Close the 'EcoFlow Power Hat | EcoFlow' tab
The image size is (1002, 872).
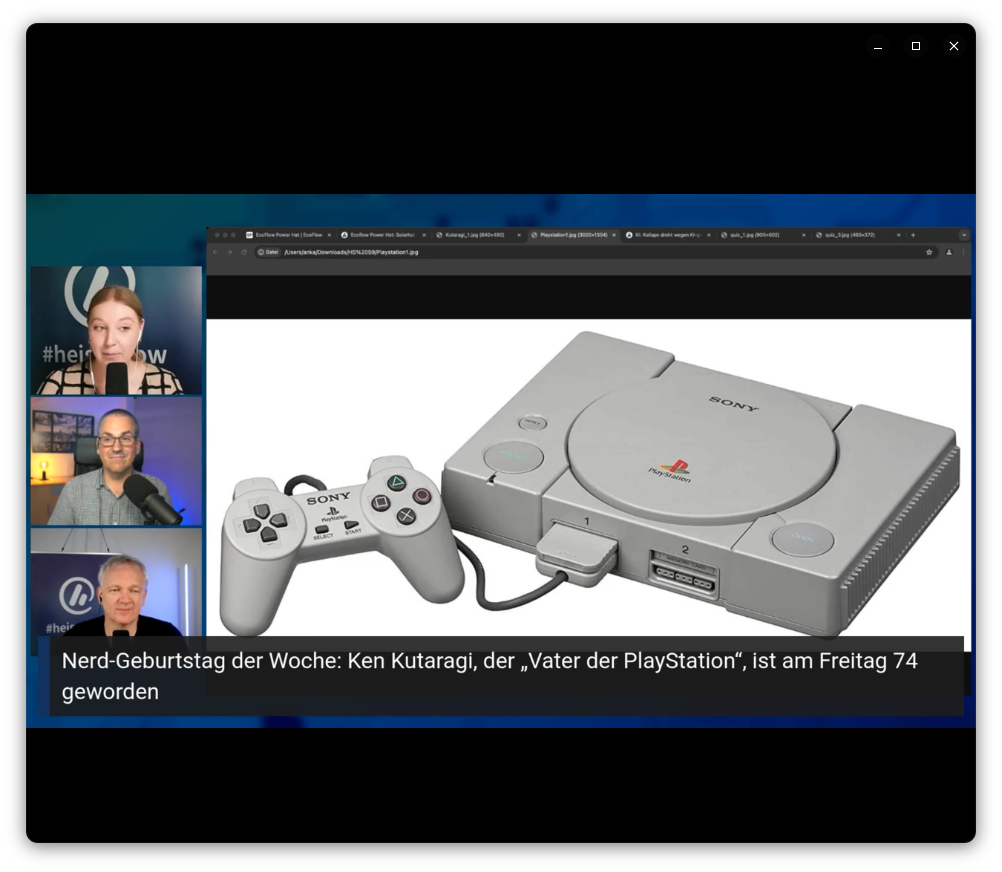pyautogui.click(x=329, y=235)
